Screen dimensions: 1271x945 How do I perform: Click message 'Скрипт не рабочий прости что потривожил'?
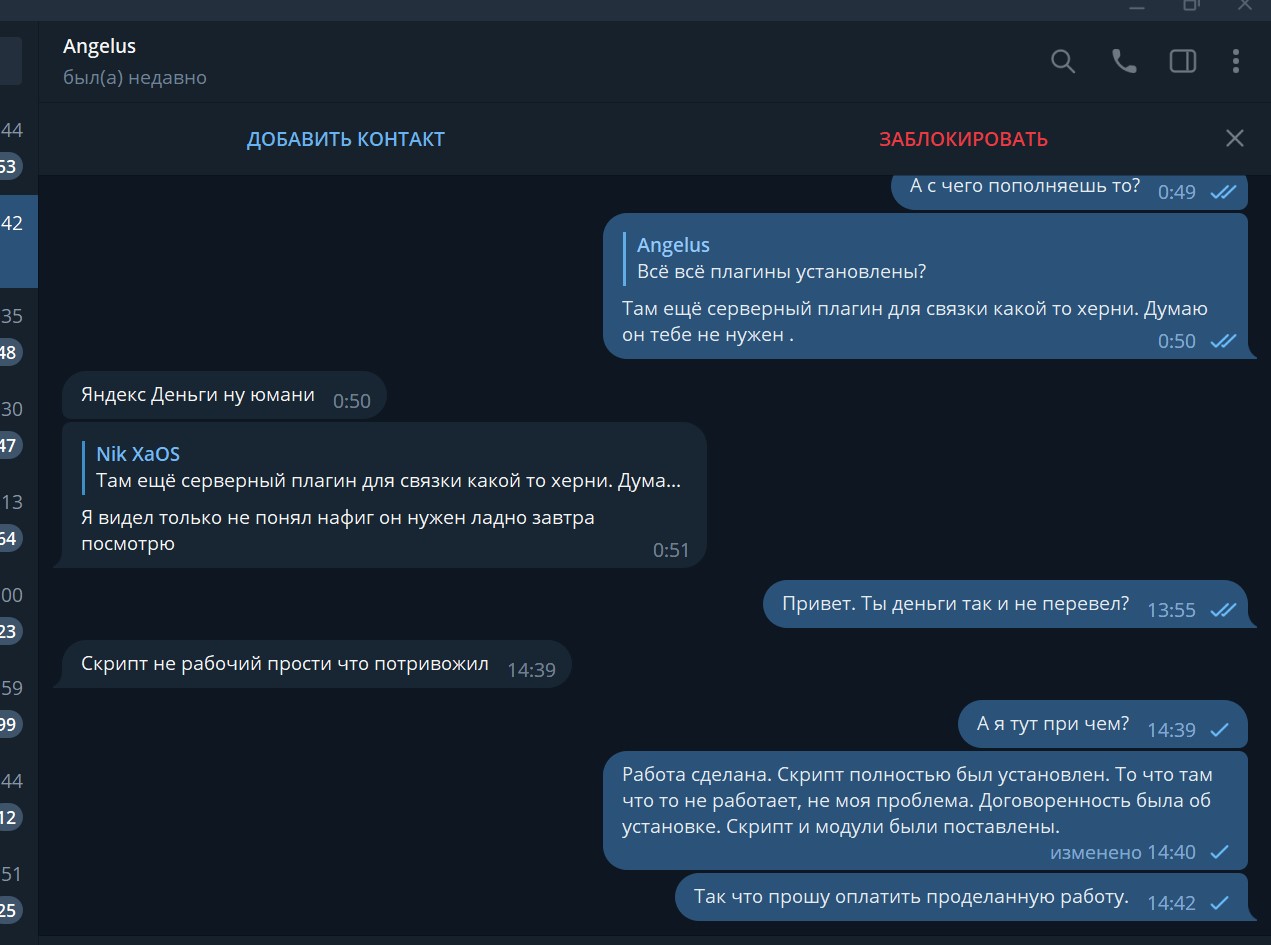pos(285,665)
